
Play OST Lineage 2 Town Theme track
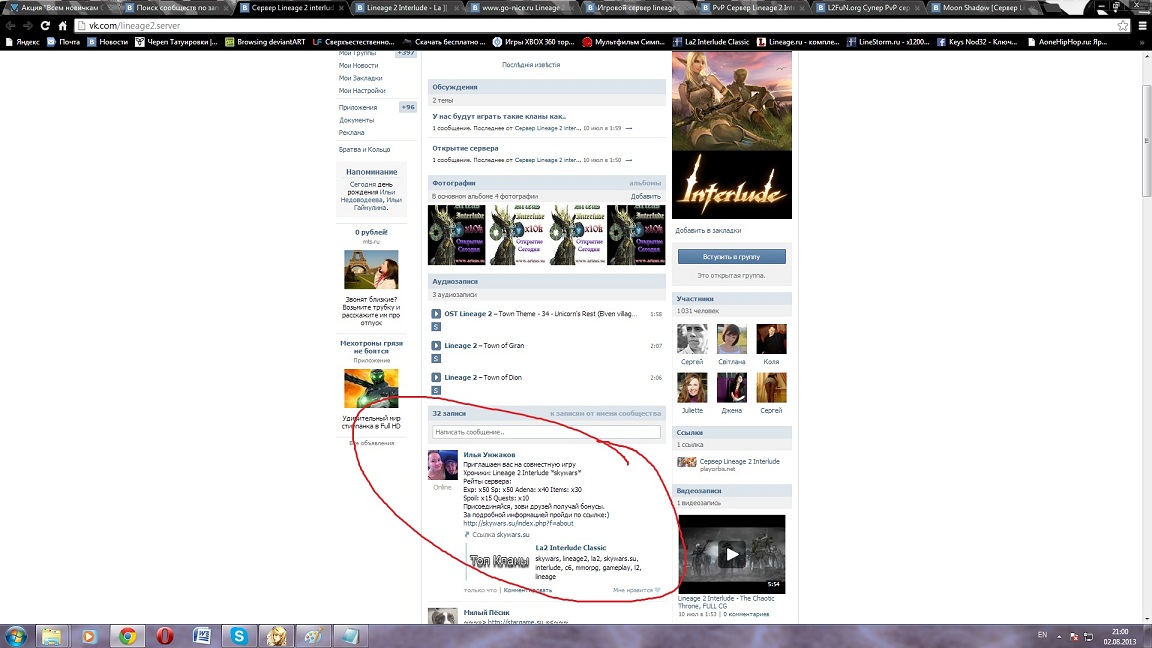point(436,314)
